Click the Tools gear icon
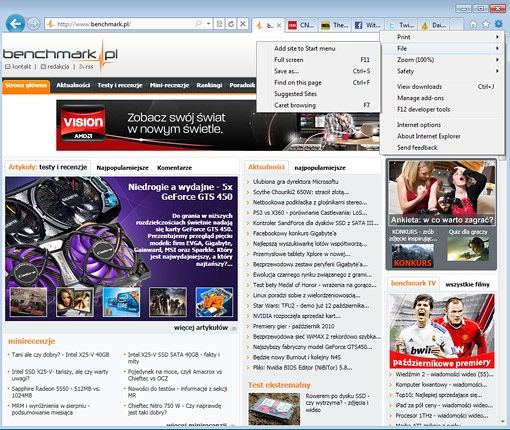The image size is (510, 430). pos(499,24)
